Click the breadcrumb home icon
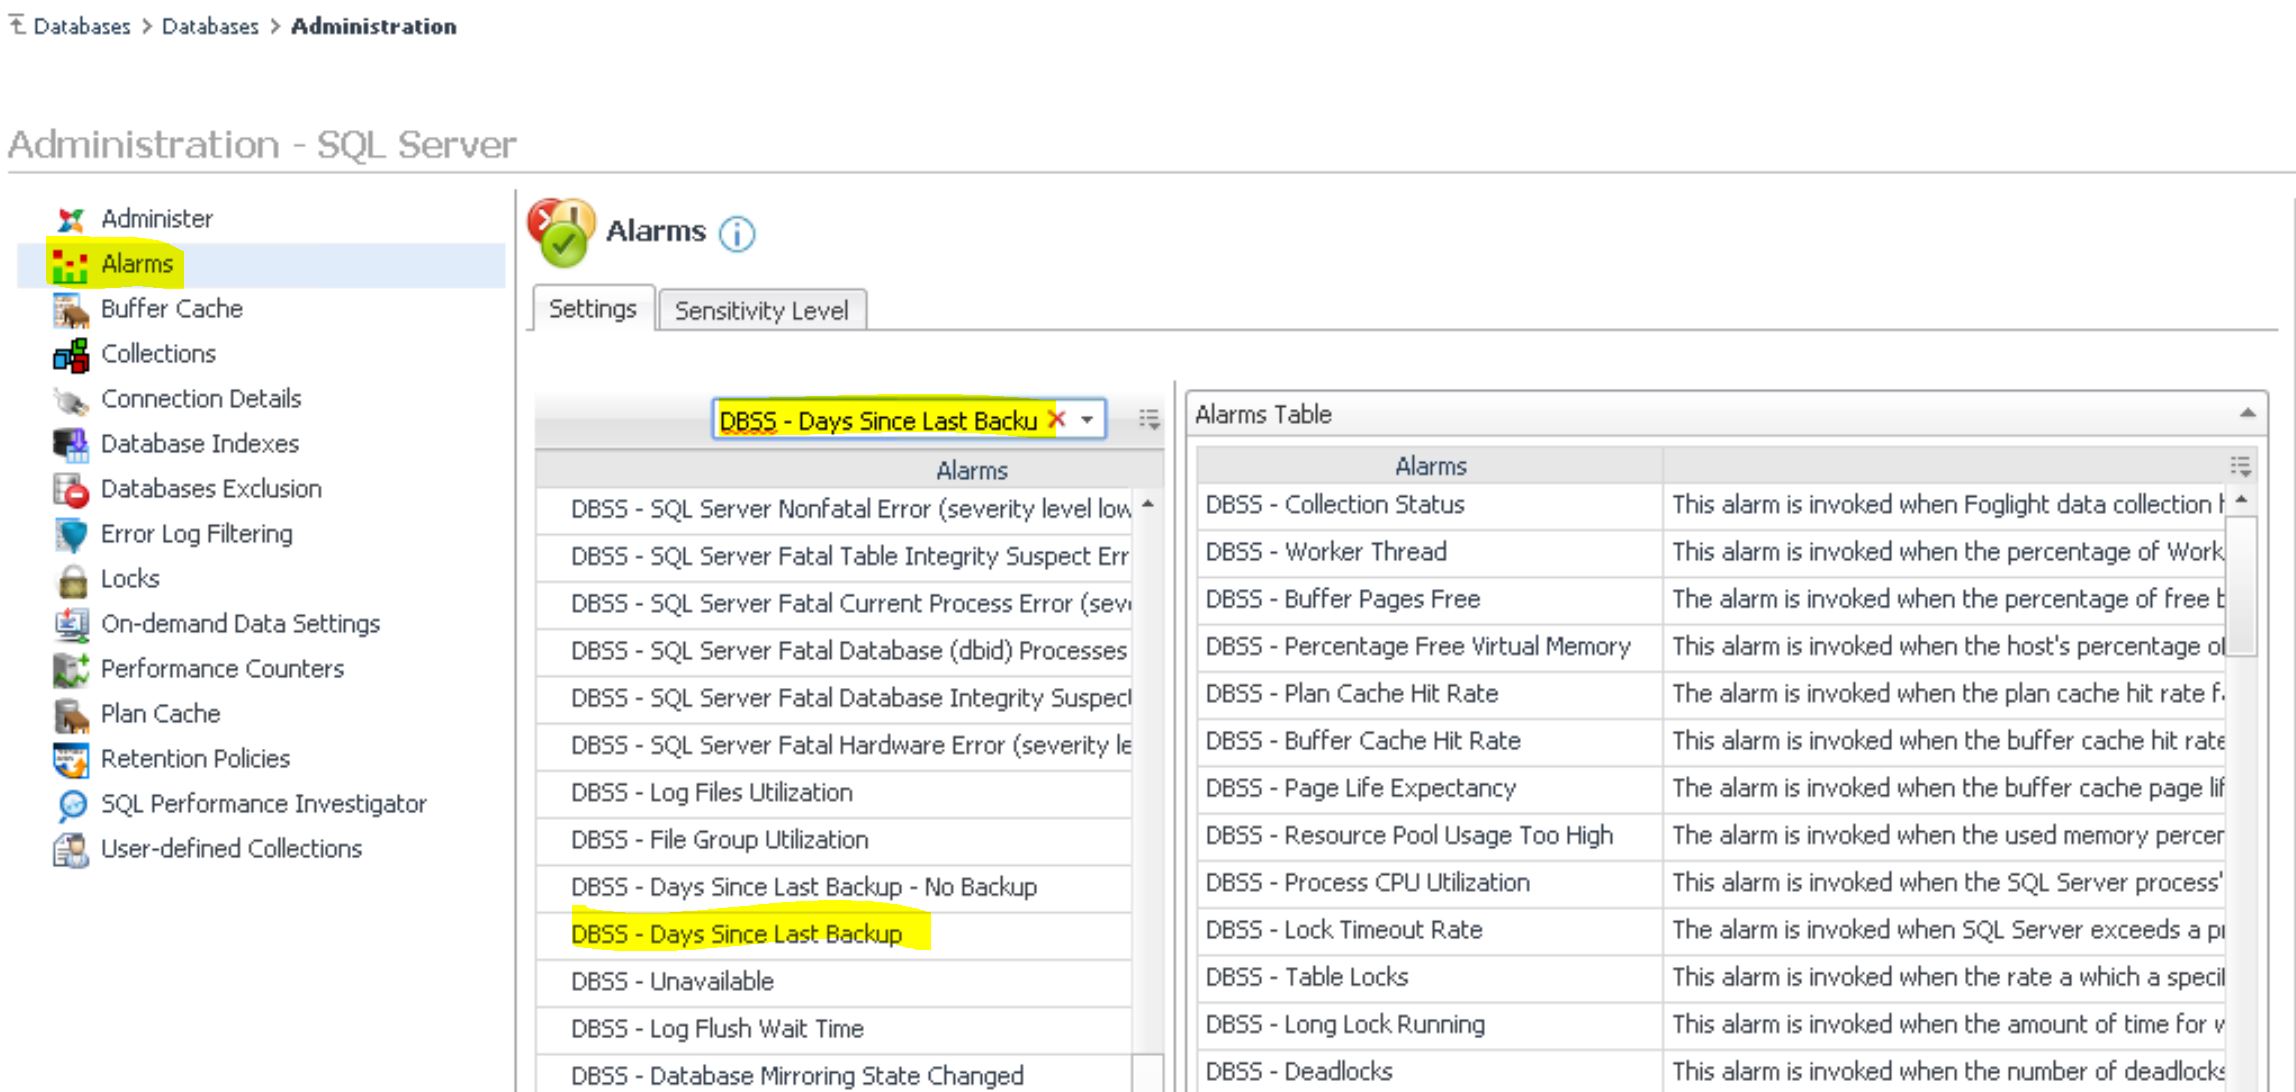 point(17,24)
